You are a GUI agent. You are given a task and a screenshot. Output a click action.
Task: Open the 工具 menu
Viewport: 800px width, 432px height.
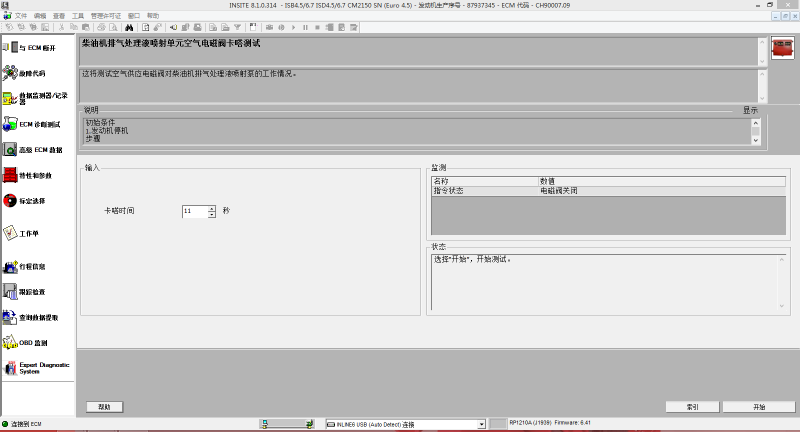pyautogui.click(x=78, y=16)
